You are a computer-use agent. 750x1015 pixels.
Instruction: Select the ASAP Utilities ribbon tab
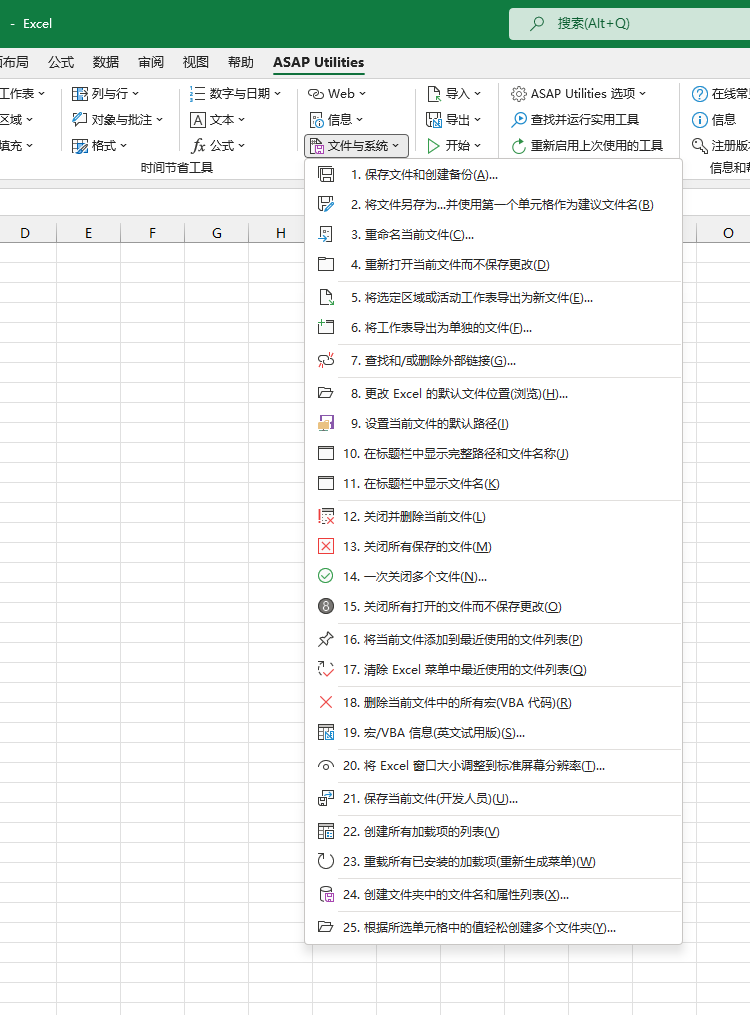(318, 62)
